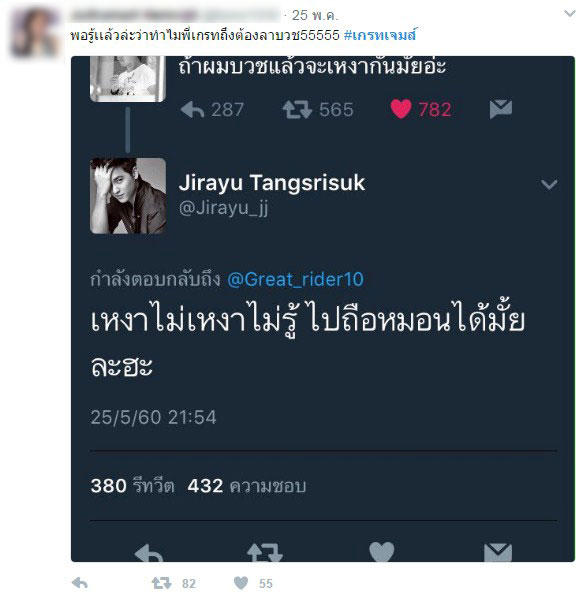Expand the chevron beside Jirayu Tangsrisuk
This screenshot has width=582, height=600.
pos(549,185)
